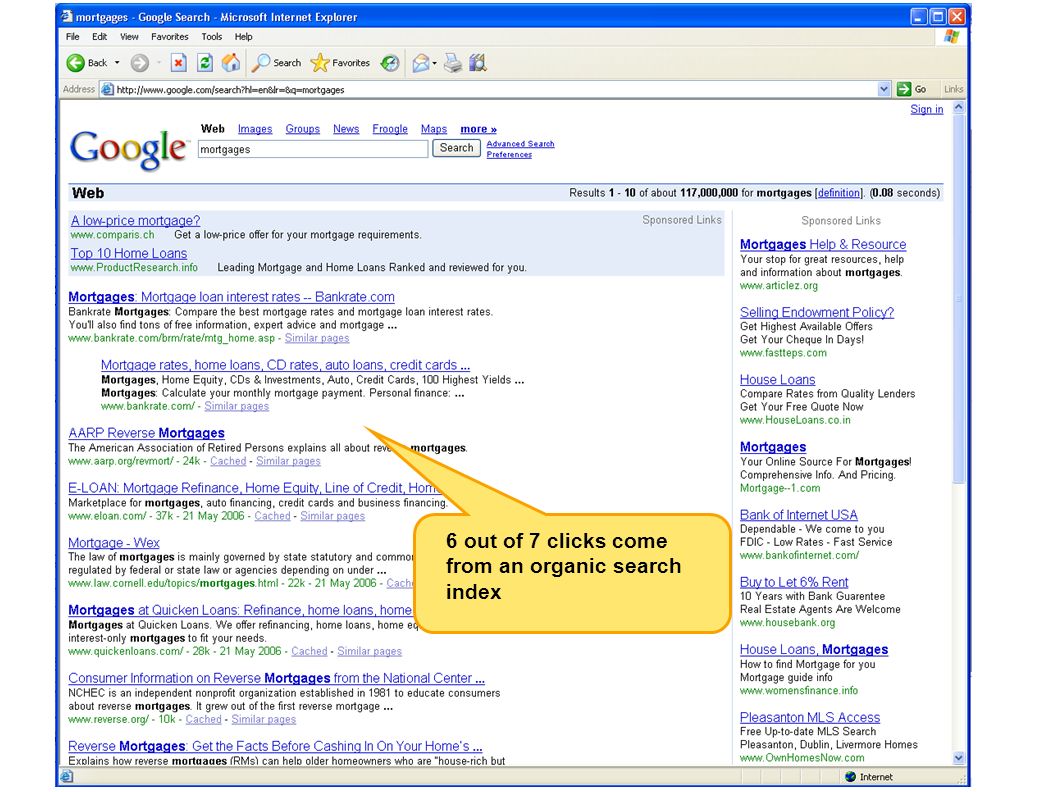Image resolution: width=1056 pixels, height=792 pixels.
Task: Click the Links toolbar label
Action: (x=953, y=89)
